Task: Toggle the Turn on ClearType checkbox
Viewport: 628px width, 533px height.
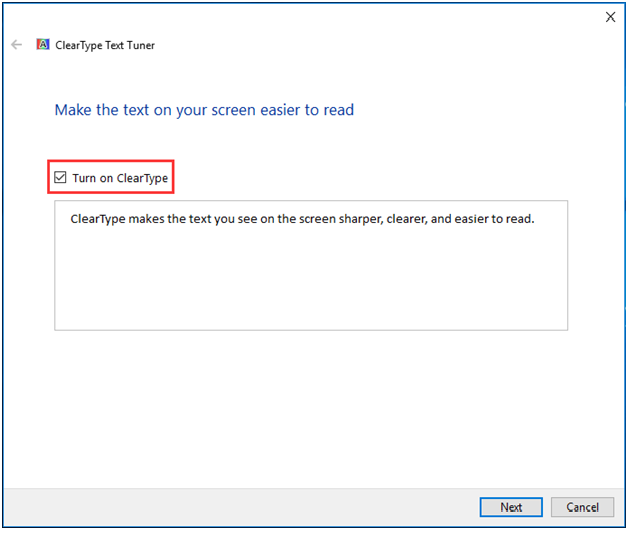Action: [60, 177]
